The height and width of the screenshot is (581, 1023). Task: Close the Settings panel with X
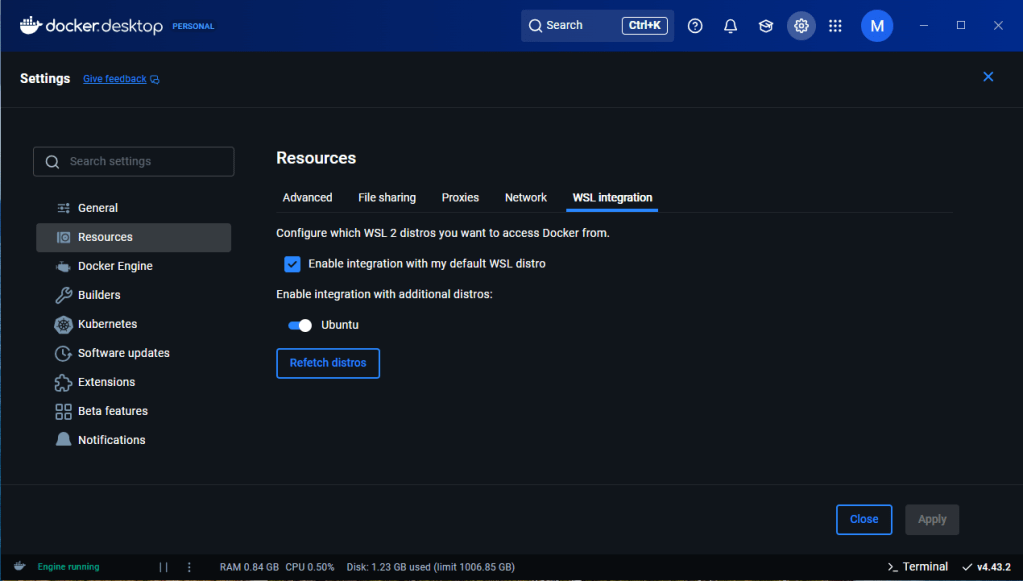click(988, 77)
